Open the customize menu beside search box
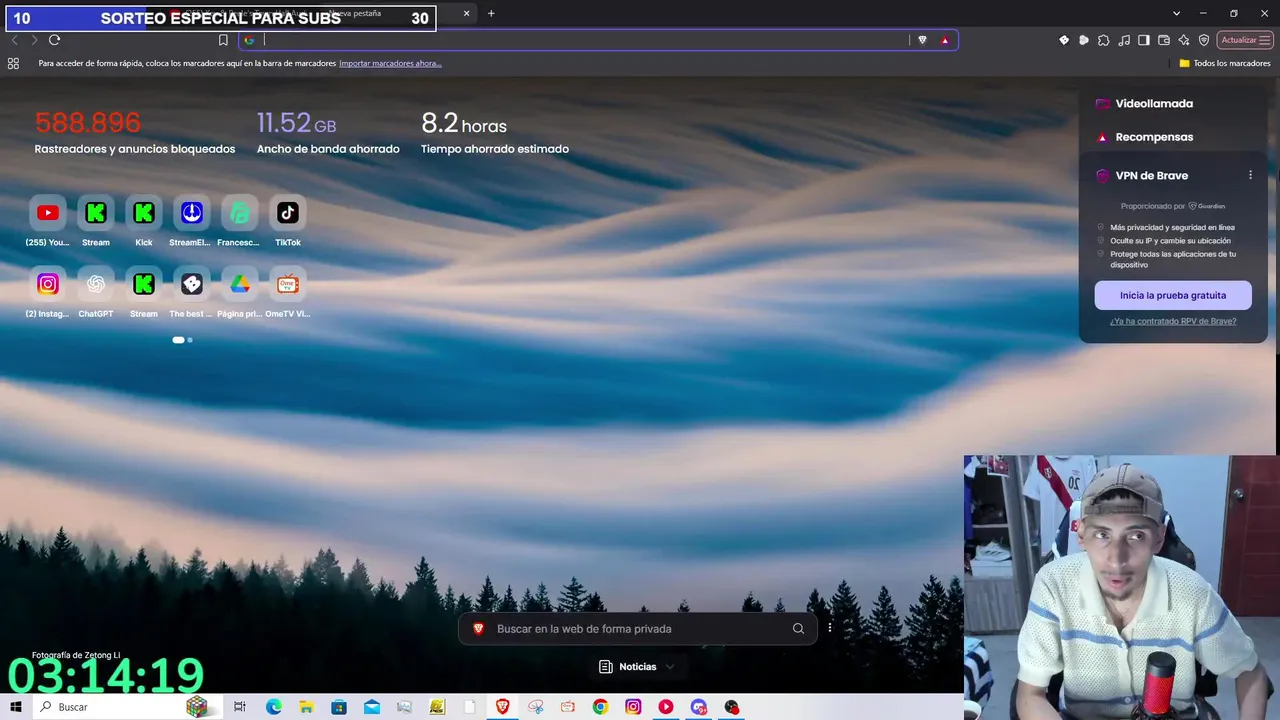Viewport: 1280px width, 720px height. [830, 628]
